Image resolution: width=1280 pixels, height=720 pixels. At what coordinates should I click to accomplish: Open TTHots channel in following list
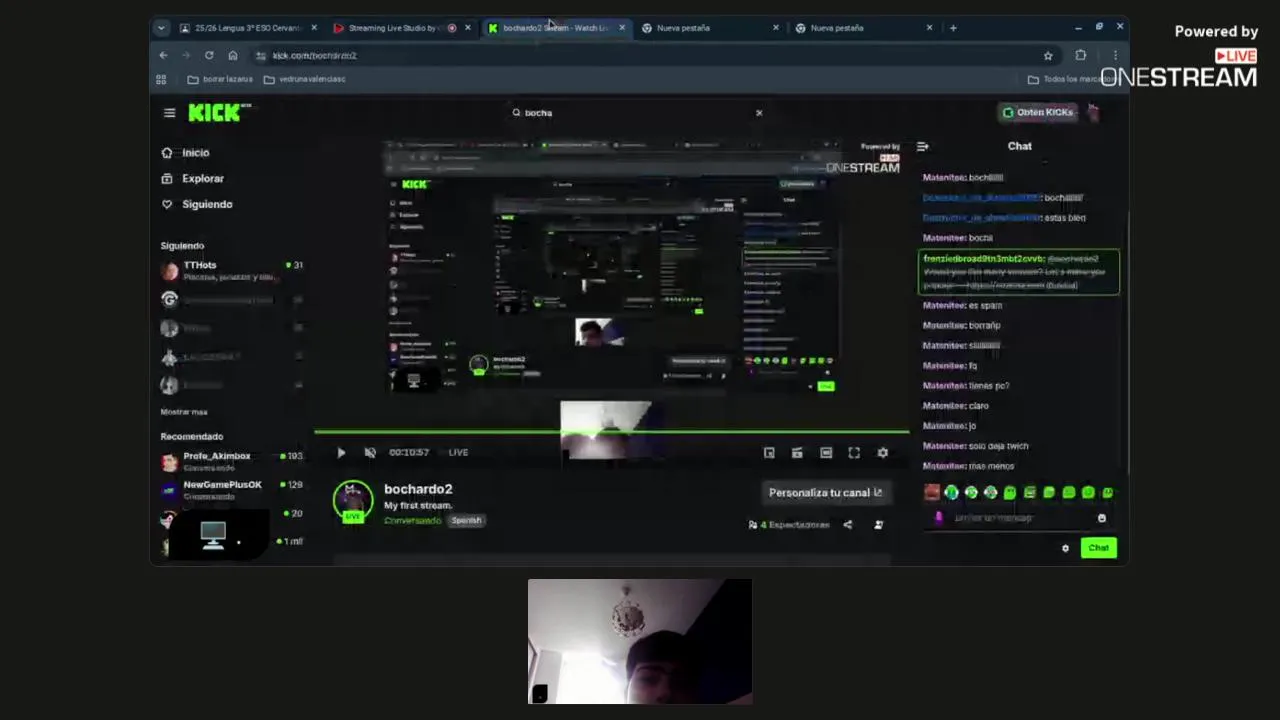pos(231,270)
